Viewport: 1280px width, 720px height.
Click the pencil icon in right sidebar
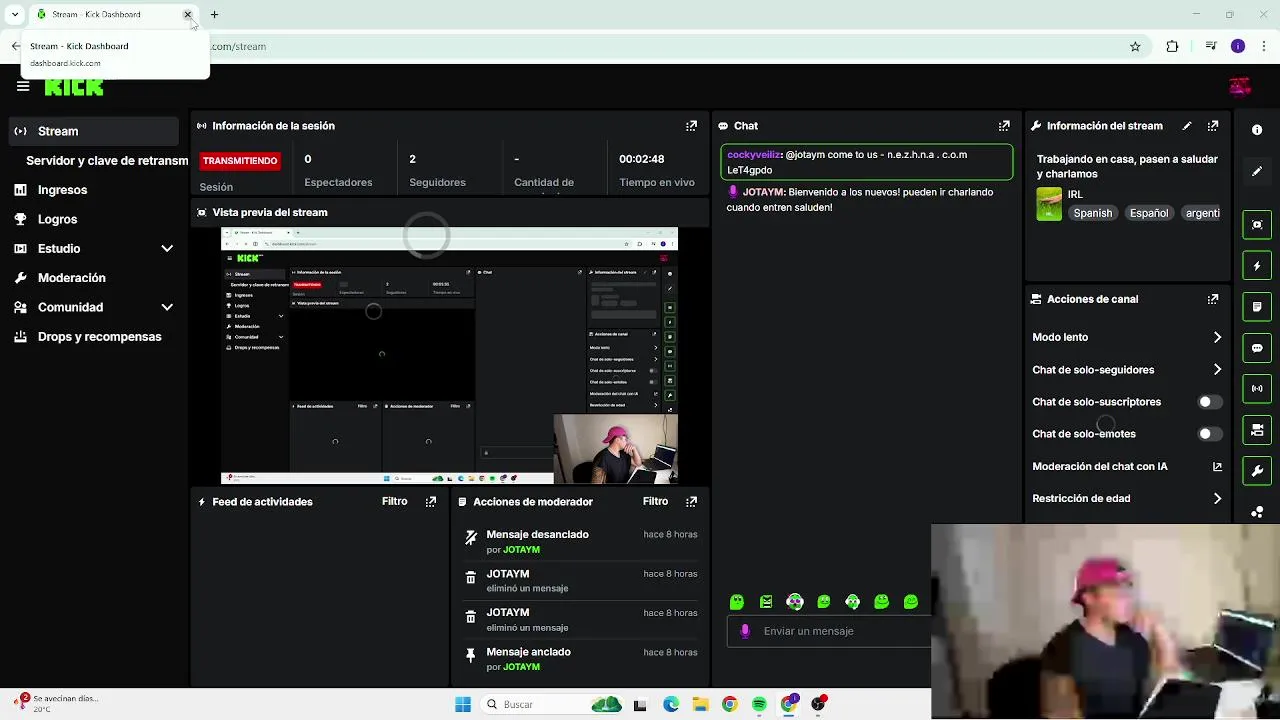click(x=1257, y=171)
